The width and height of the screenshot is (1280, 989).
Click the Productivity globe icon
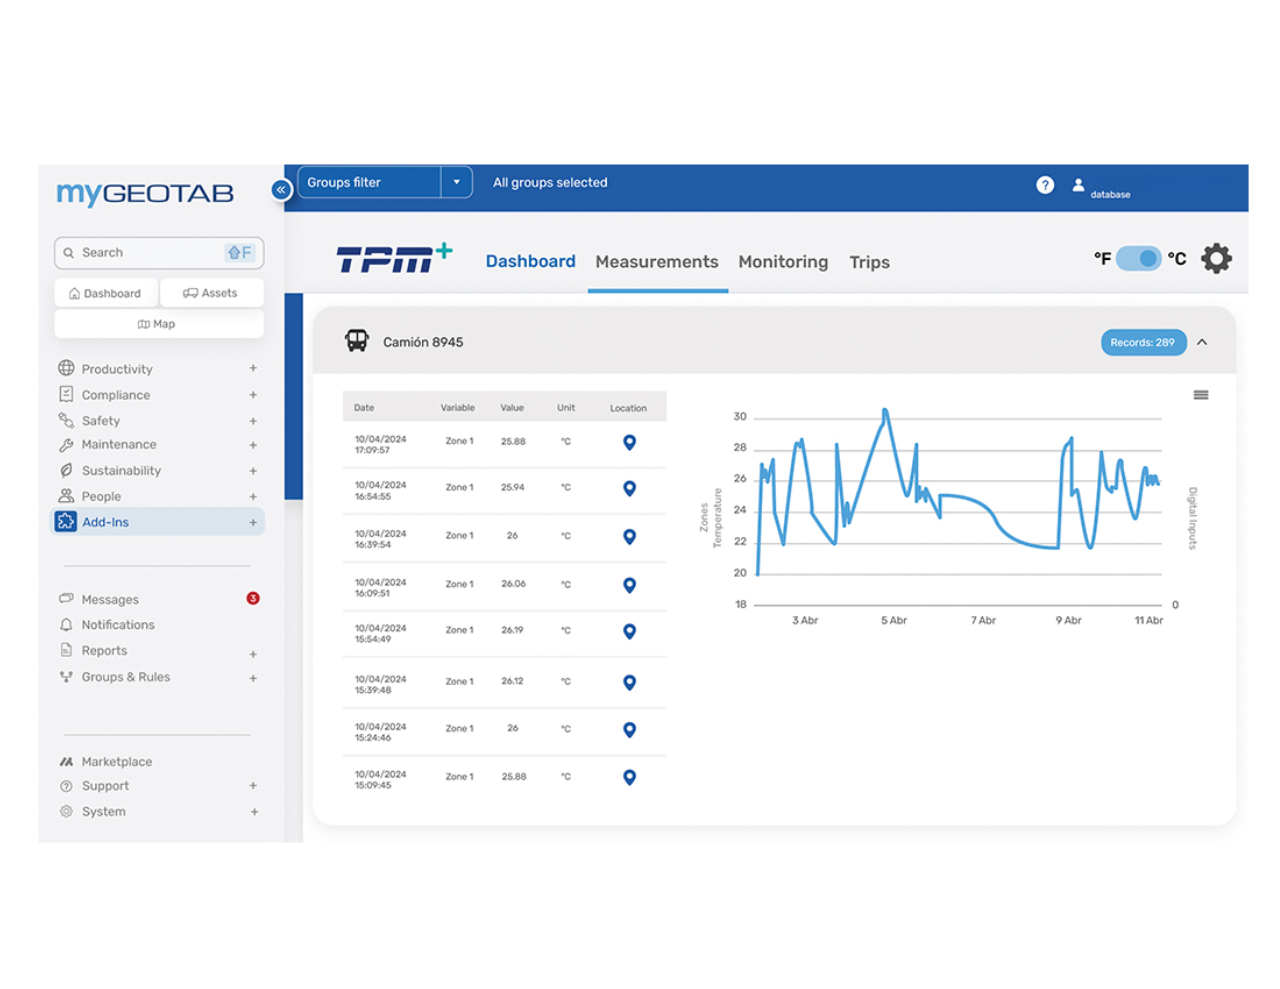(66, 368)
